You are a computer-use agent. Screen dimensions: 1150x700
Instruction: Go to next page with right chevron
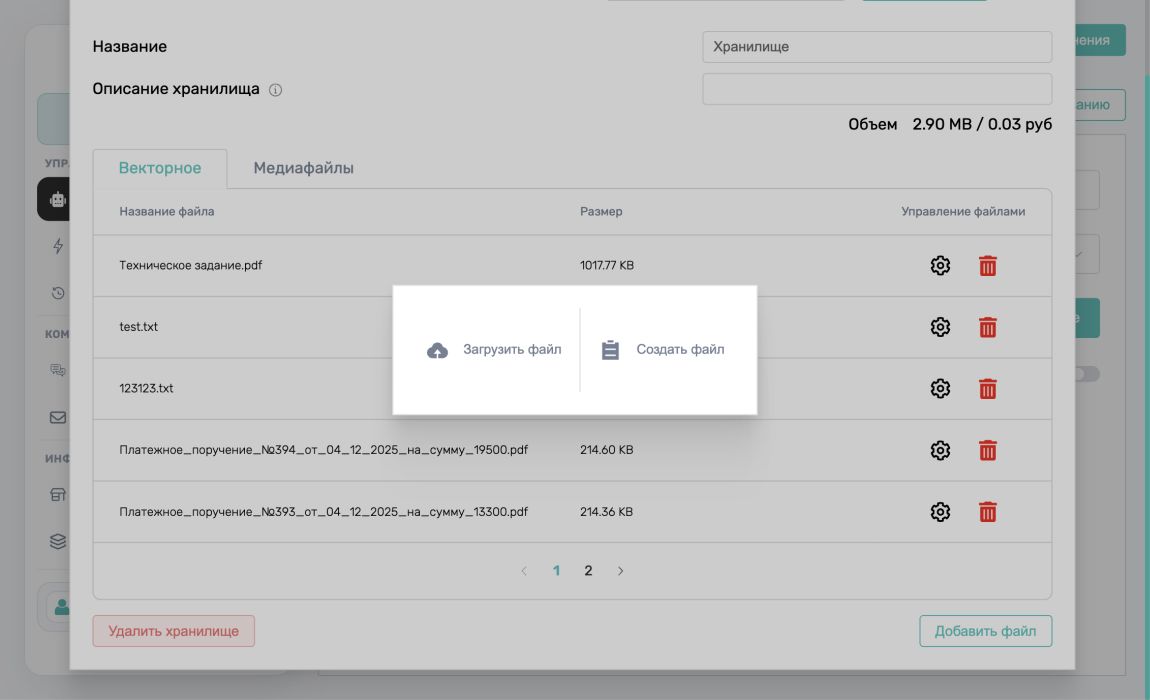click(620, 571)
